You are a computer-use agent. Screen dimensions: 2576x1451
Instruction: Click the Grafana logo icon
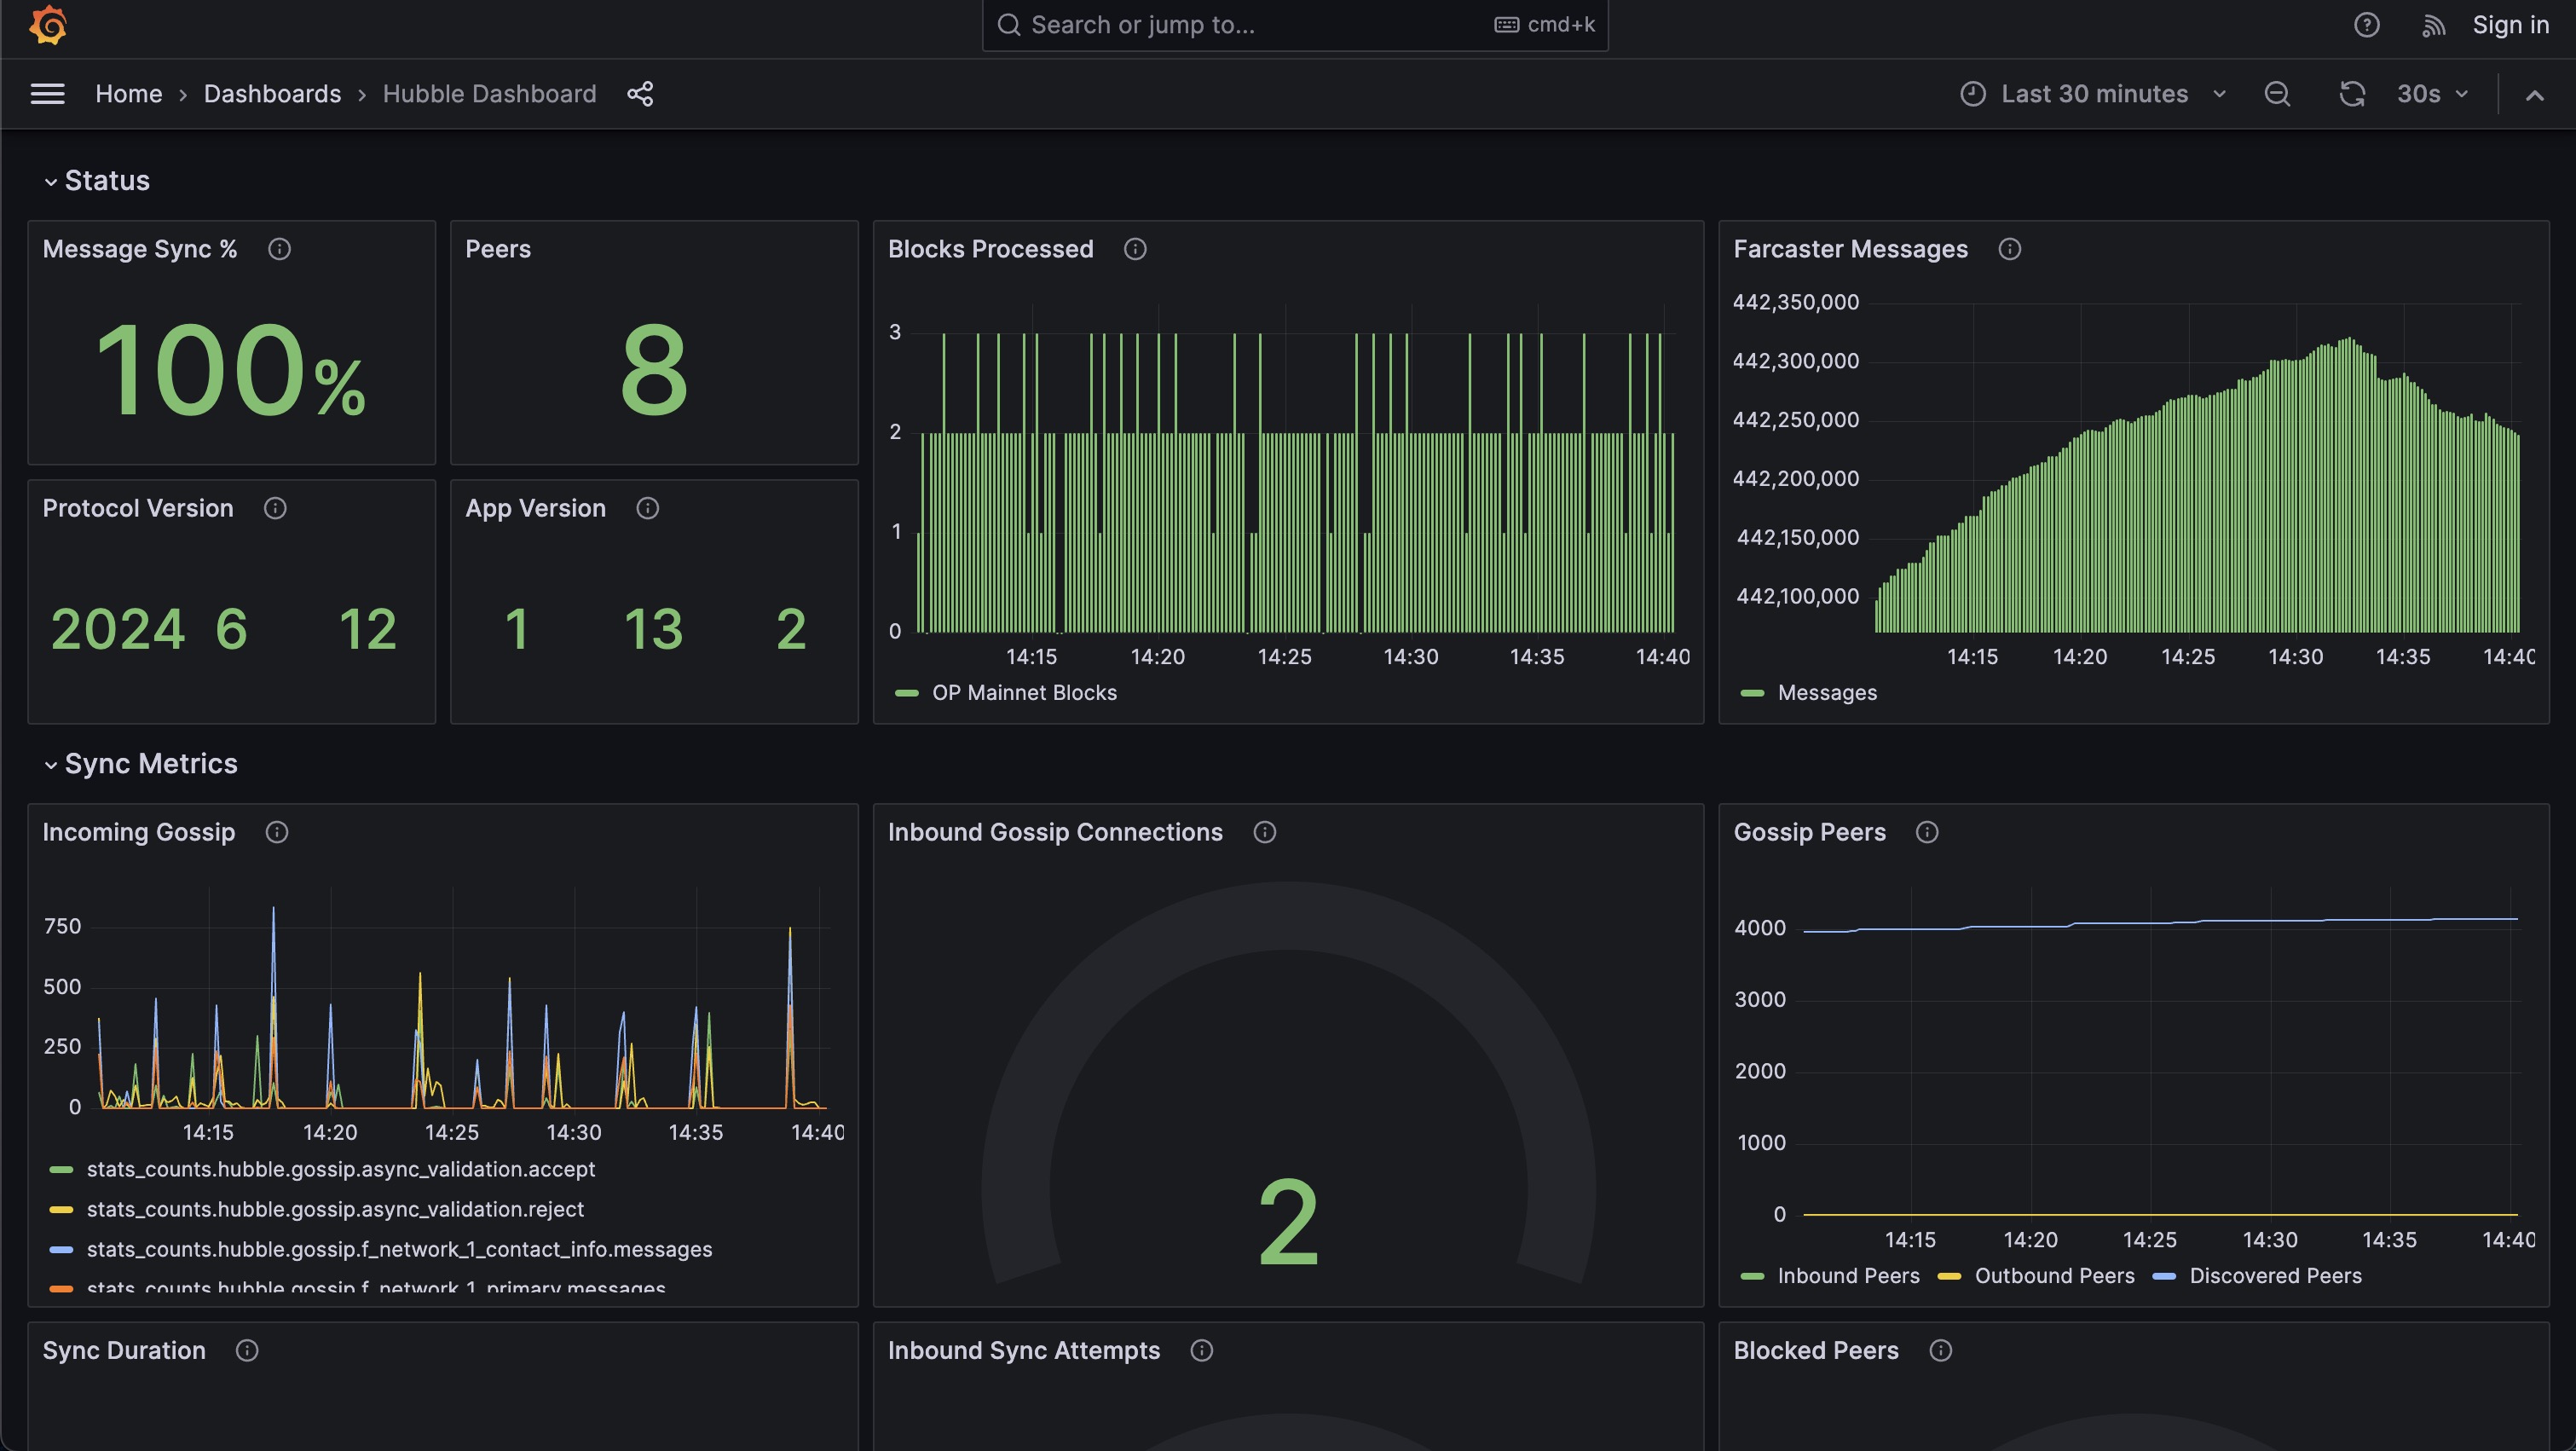click(x=48, y=25)
